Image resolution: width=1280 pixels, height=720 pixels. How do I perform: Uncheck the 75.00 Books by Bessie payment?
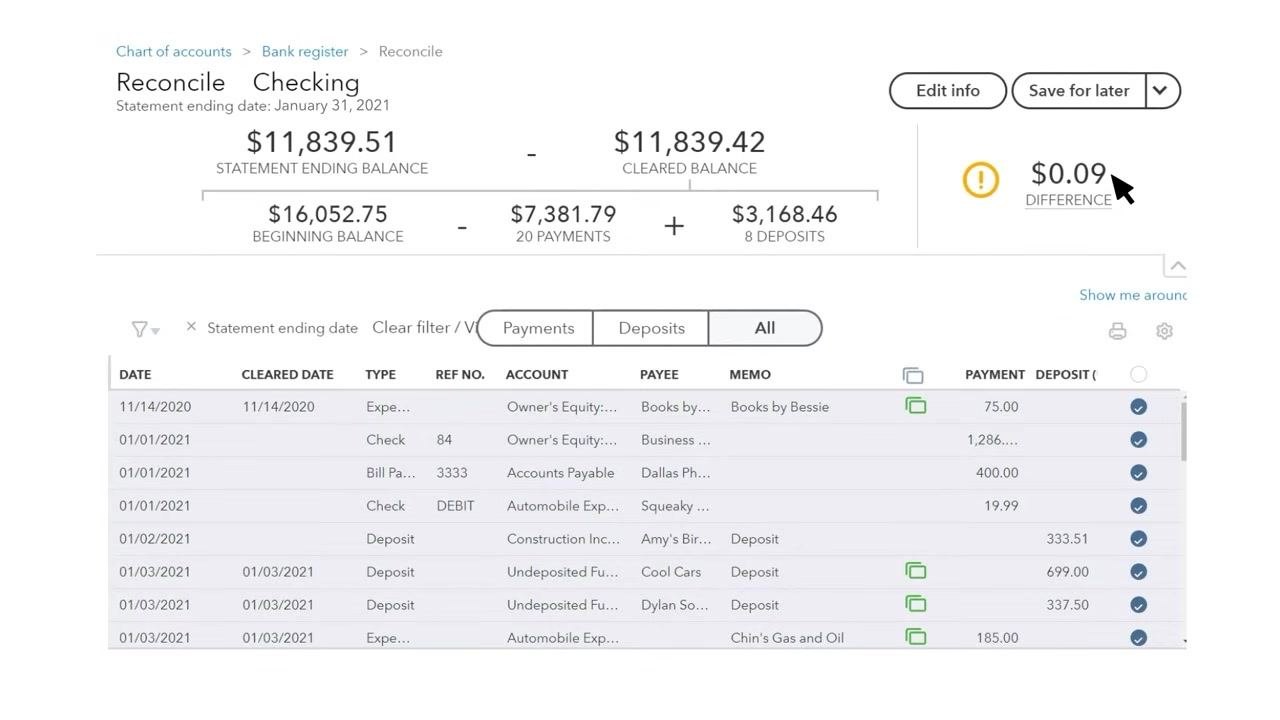[x=1138, y=407]
